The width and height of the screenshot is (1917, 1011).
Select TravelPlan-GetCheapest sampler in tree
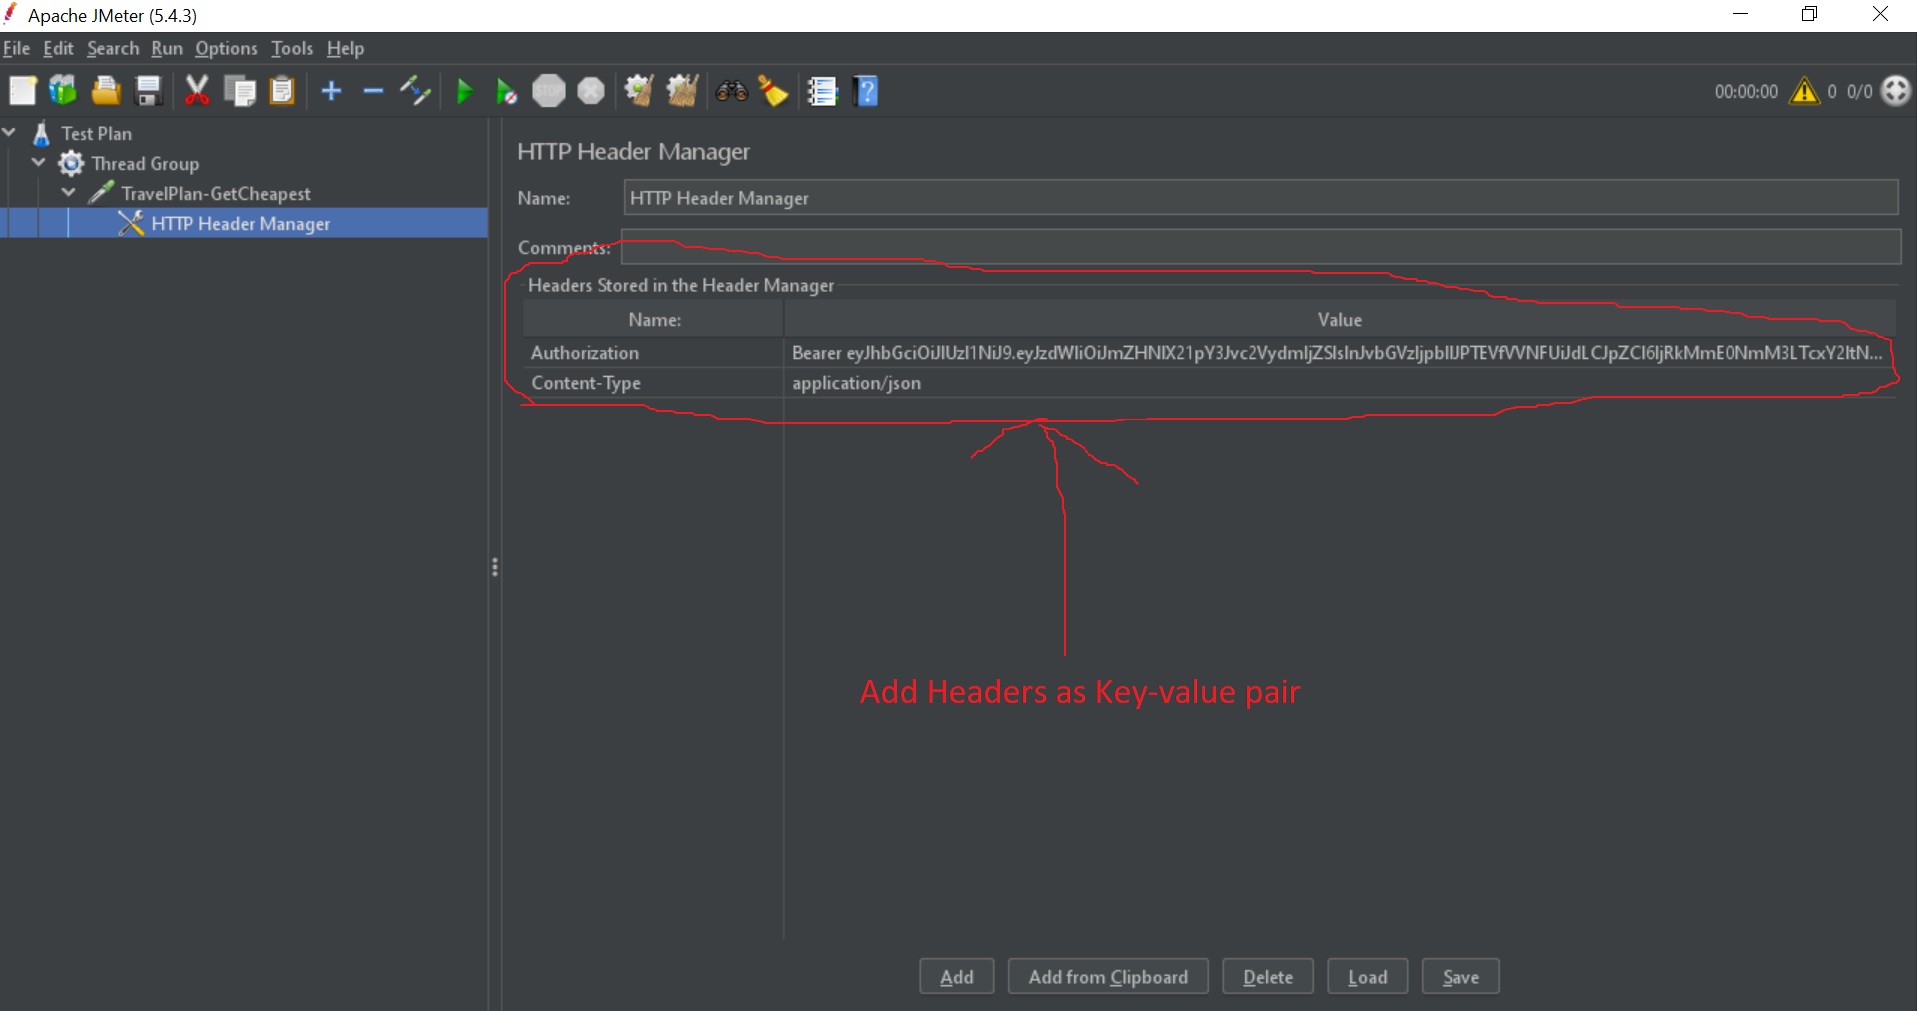point(215,193)
